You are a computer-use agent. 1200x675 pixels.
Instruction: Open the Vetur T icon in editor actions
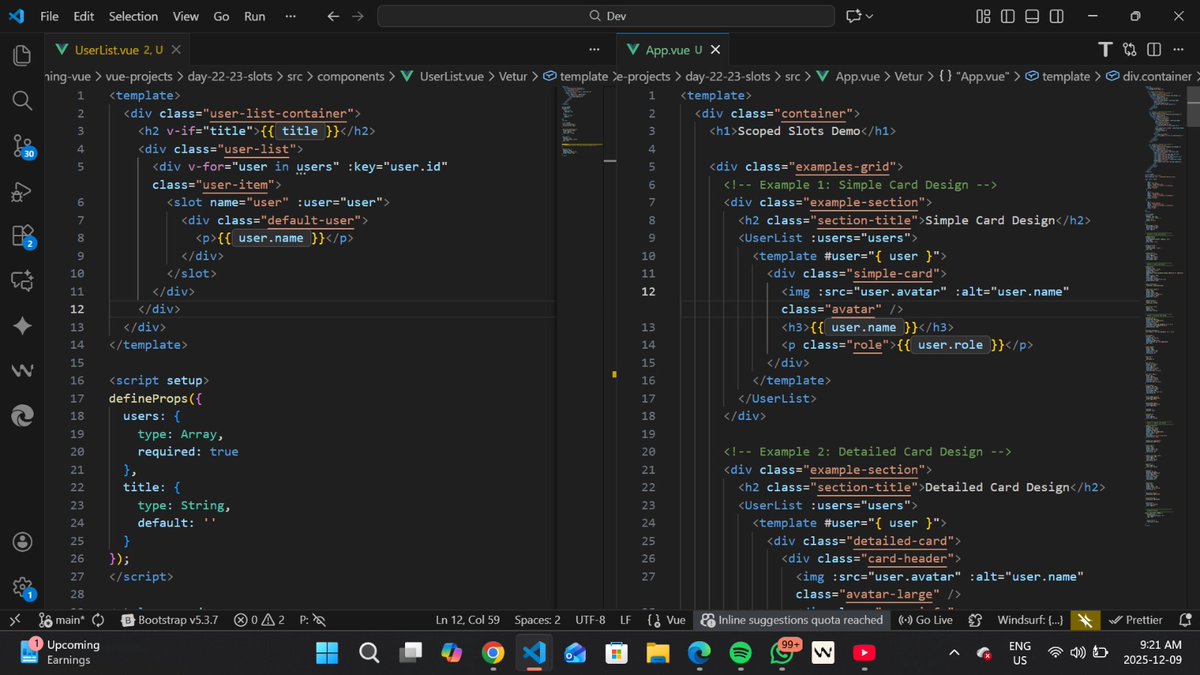(1105, 50)
